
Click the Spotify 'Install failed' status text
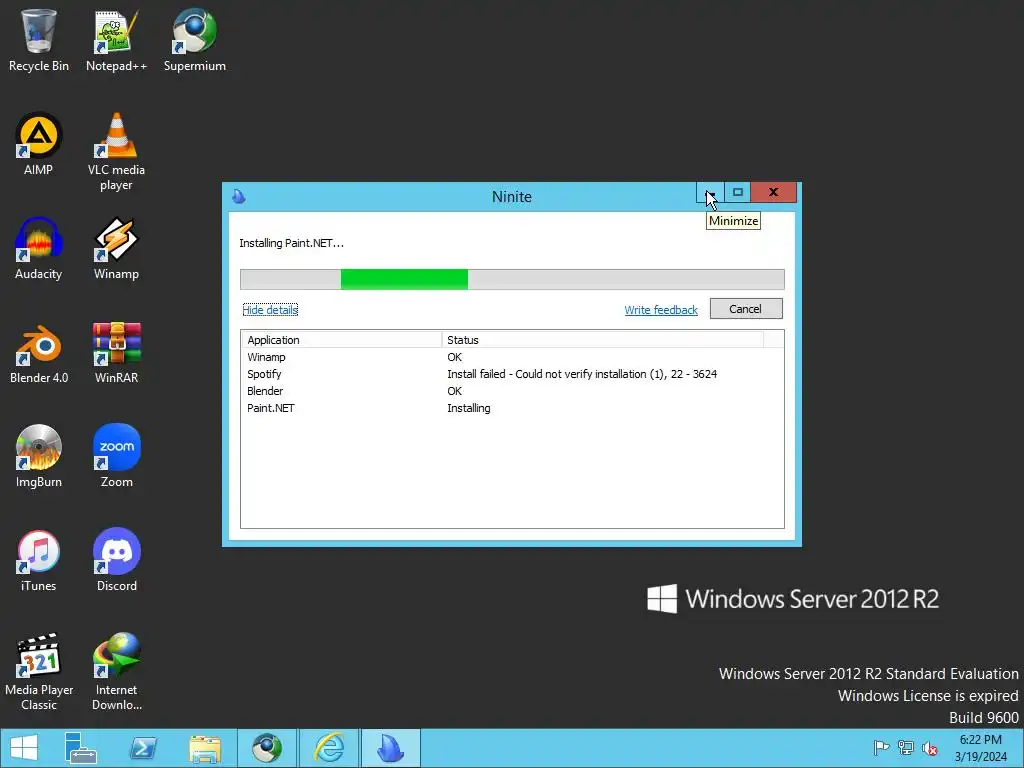click(x=582, y=374)
